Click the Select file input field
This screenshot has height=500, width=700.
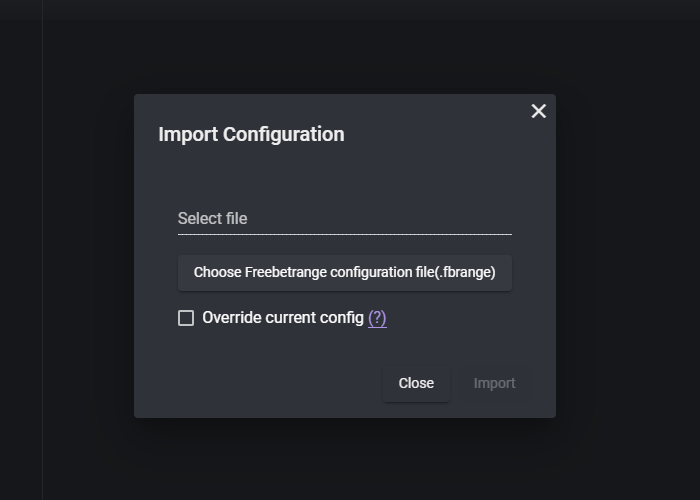coord(345,219)
